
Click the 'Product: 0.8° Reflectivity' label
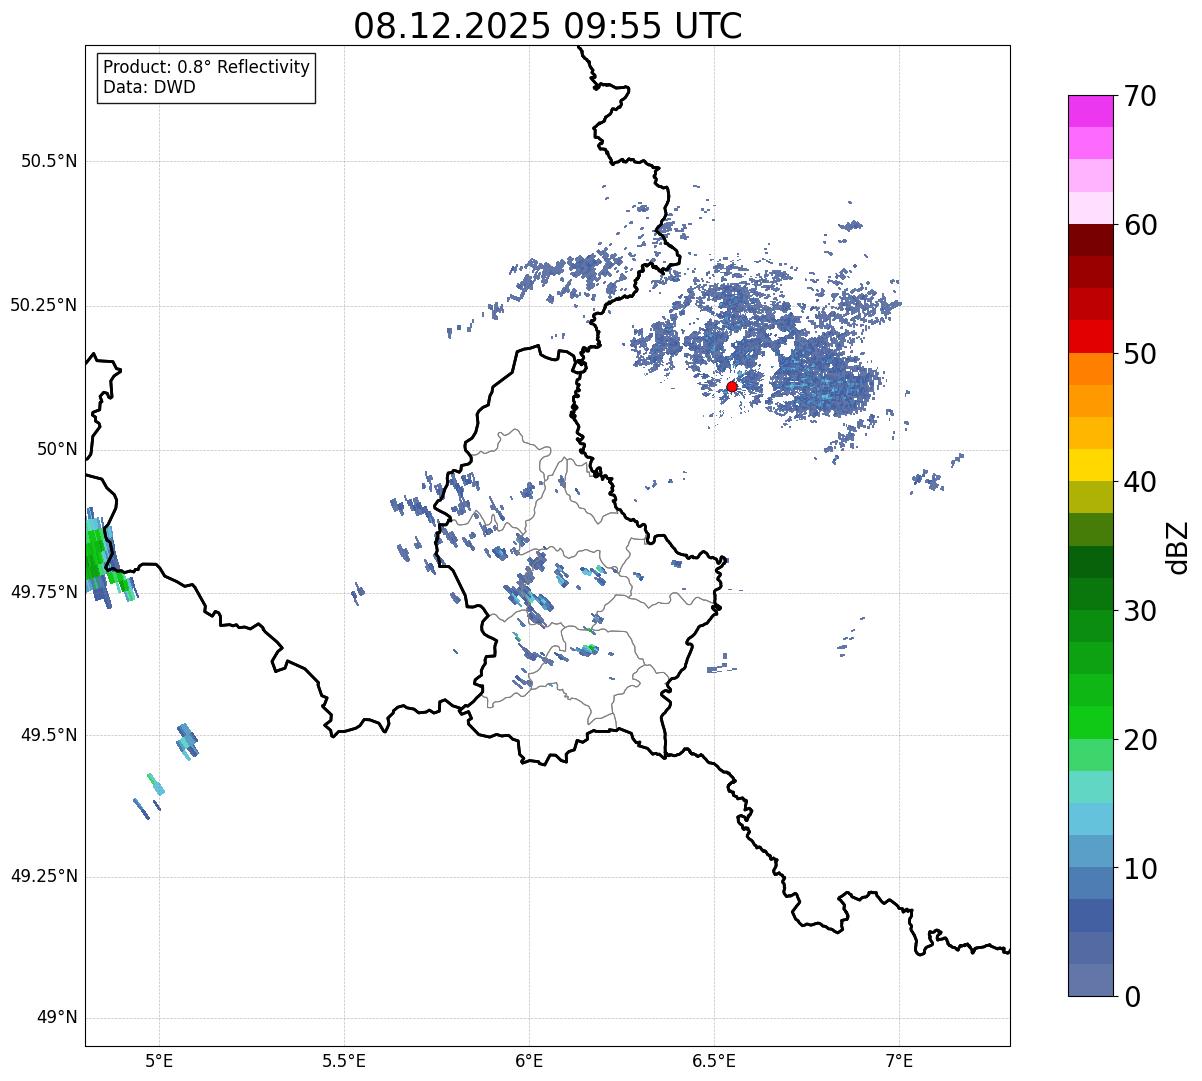tap(207, 67)
